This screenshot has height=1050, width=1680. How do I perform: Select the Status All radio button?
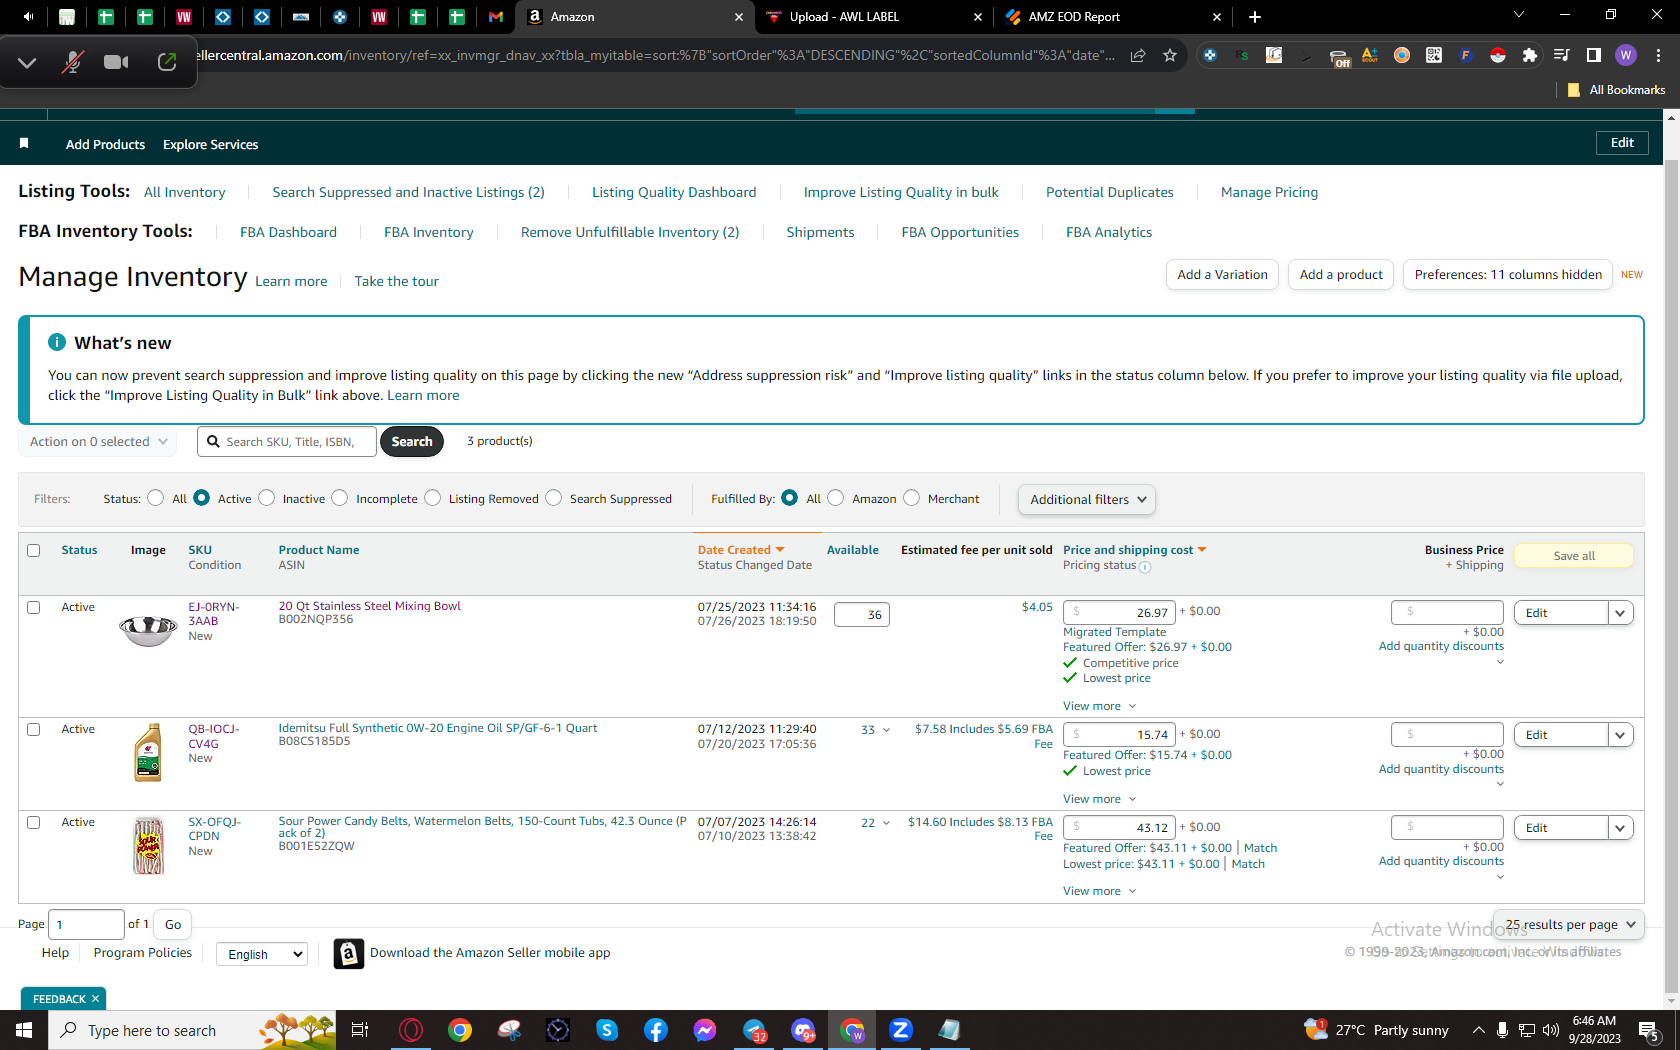[156, 498]
